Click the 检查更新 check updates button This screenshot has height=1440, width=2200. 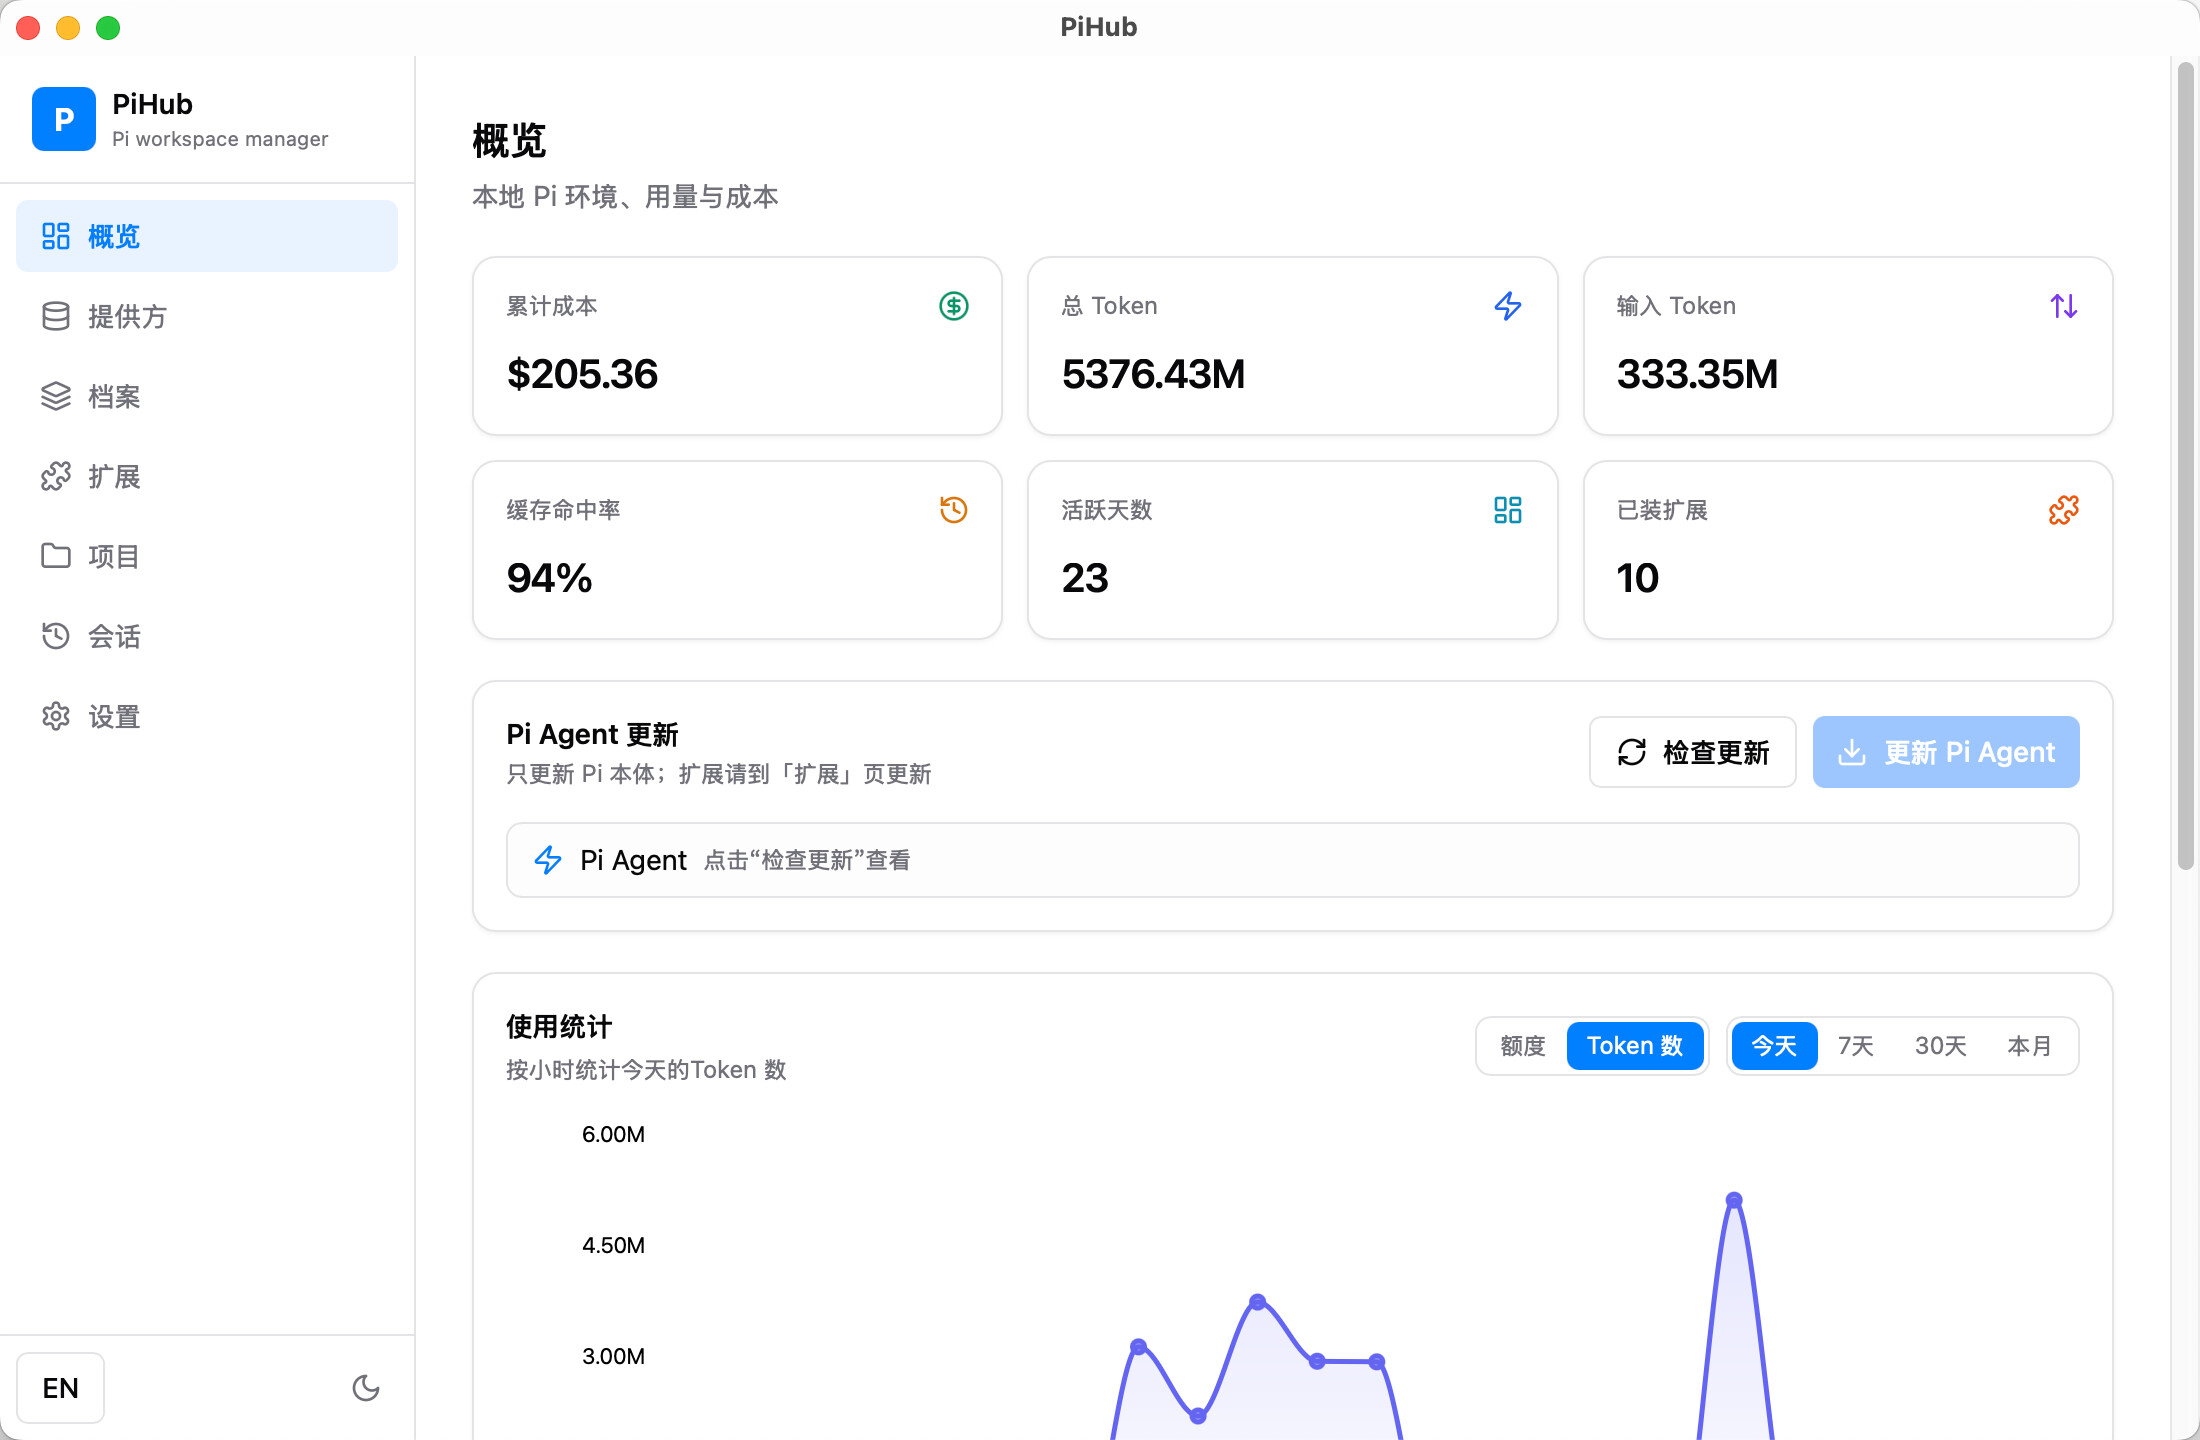click(1693, 752)
